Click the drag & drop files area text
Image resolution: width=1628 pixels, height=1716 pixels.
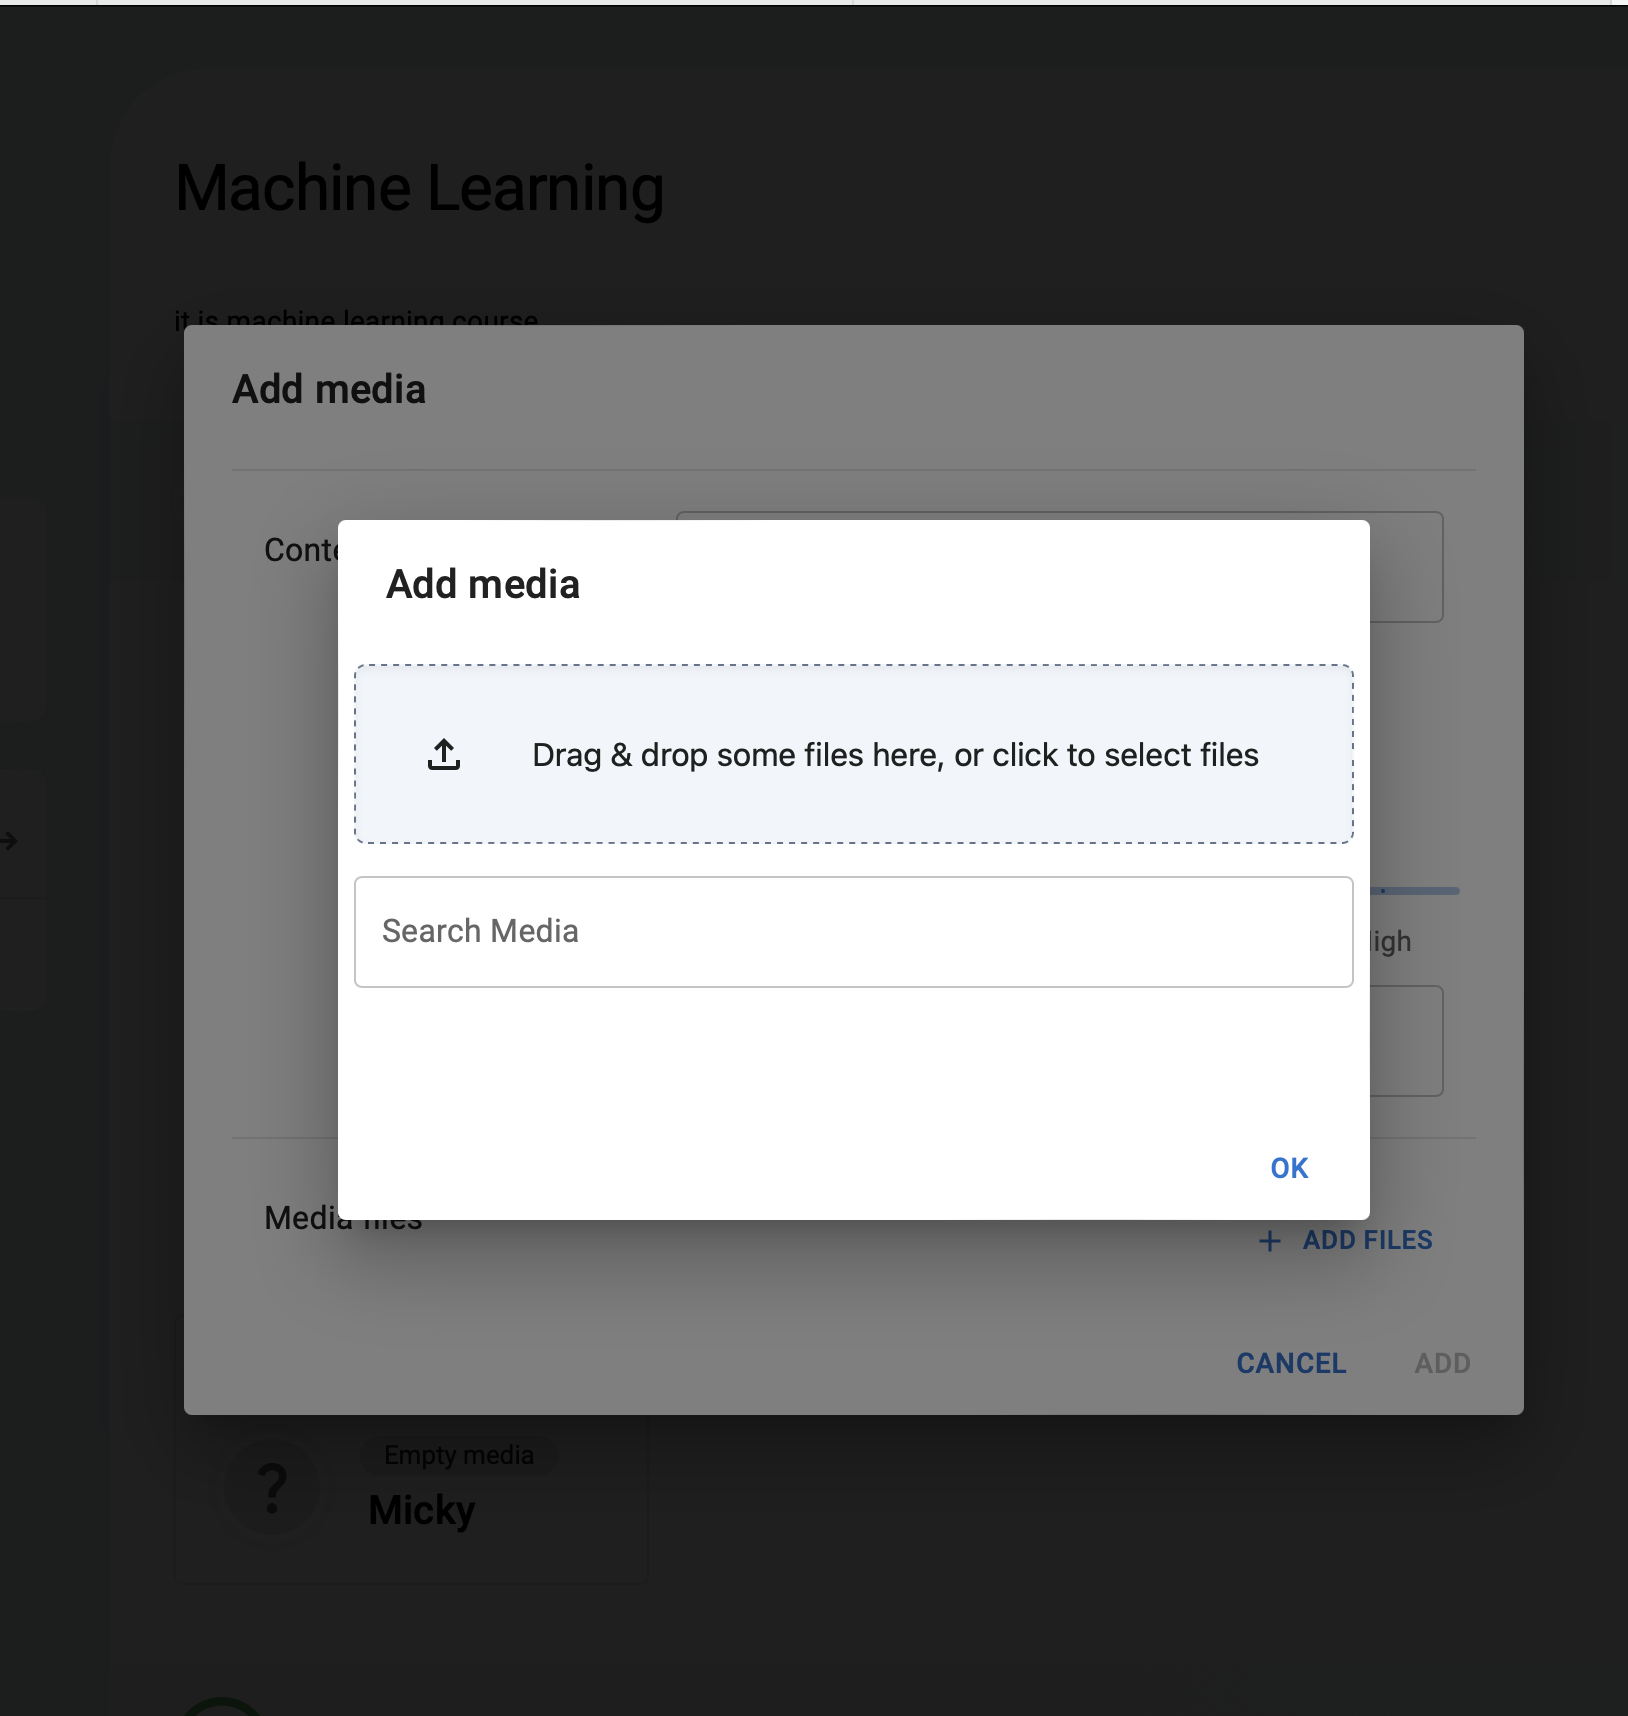(895, 755)
